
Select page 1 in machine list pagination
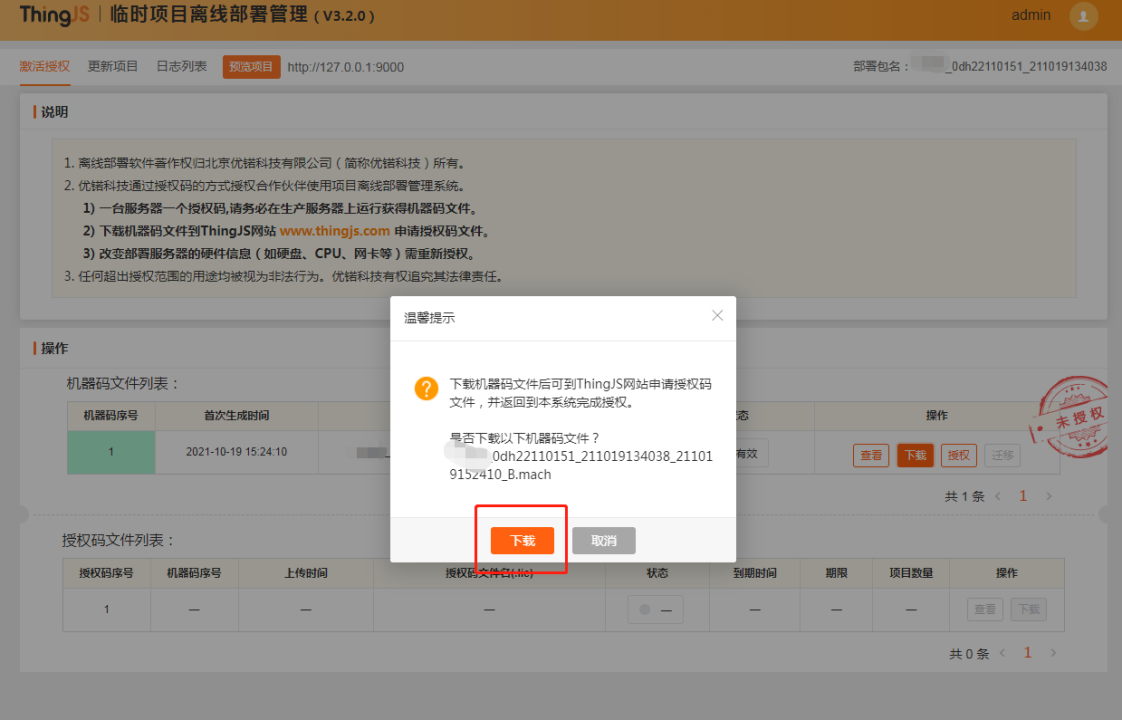[x=1023, y=495]
